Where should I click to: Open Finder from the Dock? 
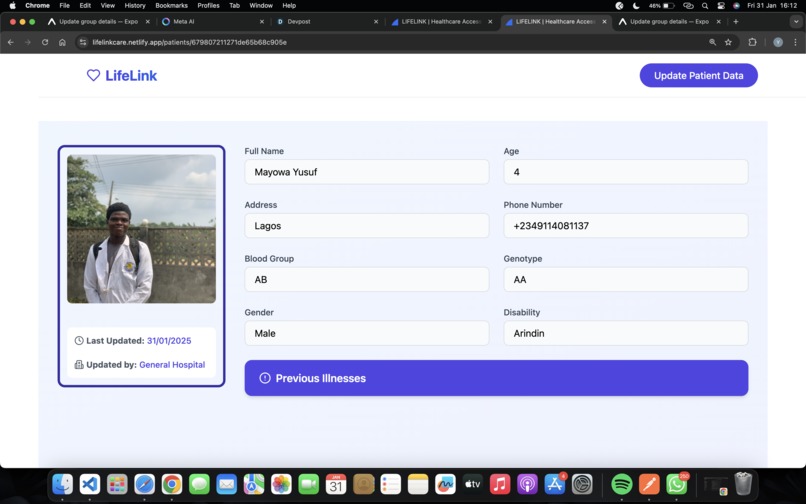[62, 484]
